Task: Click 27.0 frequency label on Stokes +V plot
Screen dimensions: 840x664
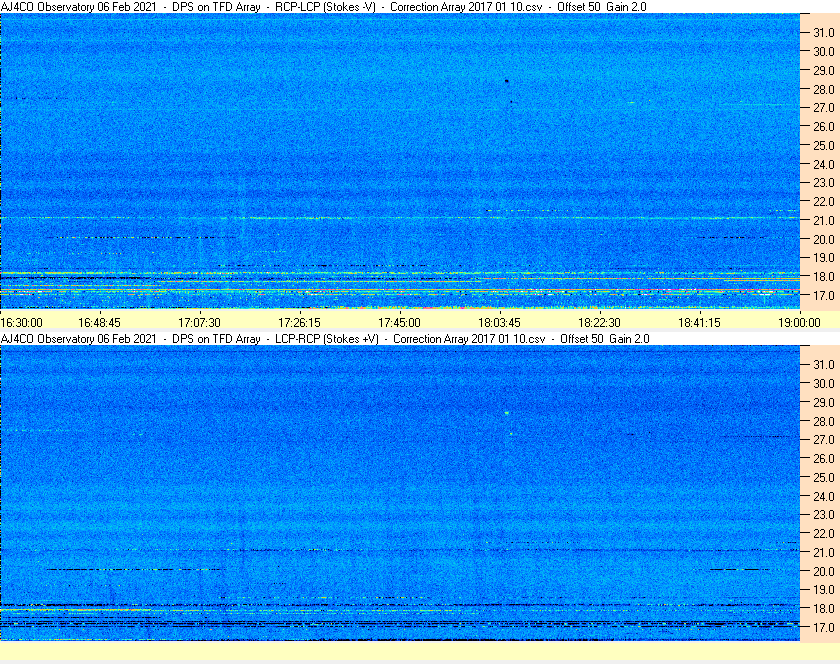Action: point(824,439)
